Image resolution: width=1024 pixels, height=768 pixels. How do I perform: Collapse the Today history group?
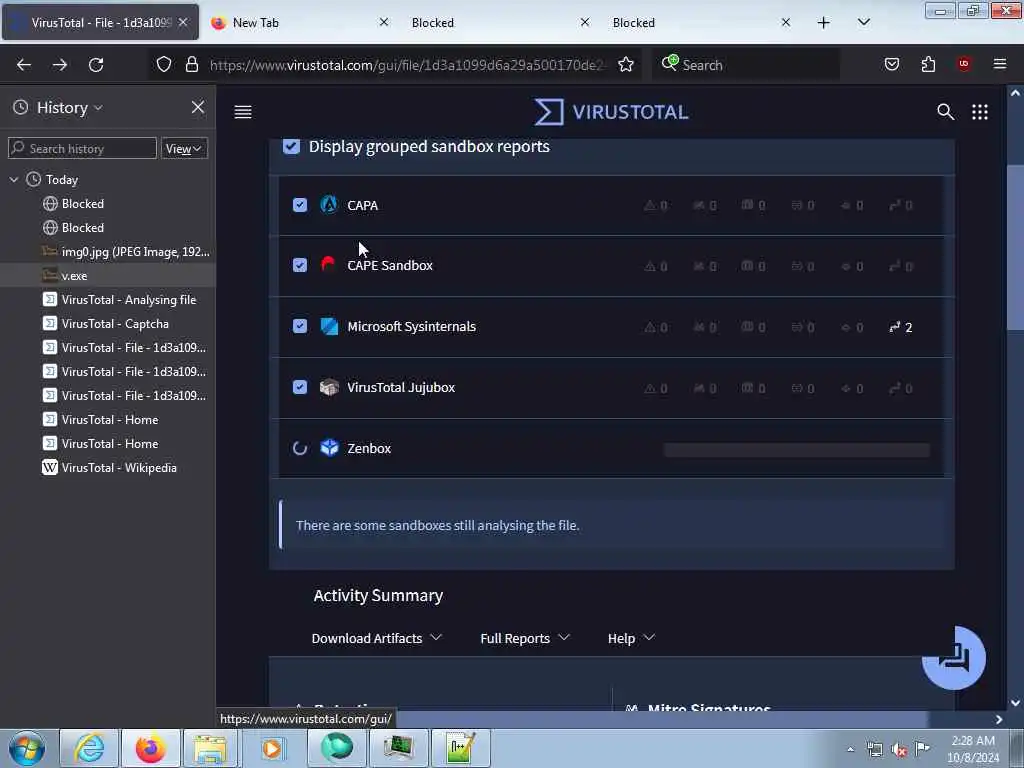pyautogui.click(x=14, y=179)
